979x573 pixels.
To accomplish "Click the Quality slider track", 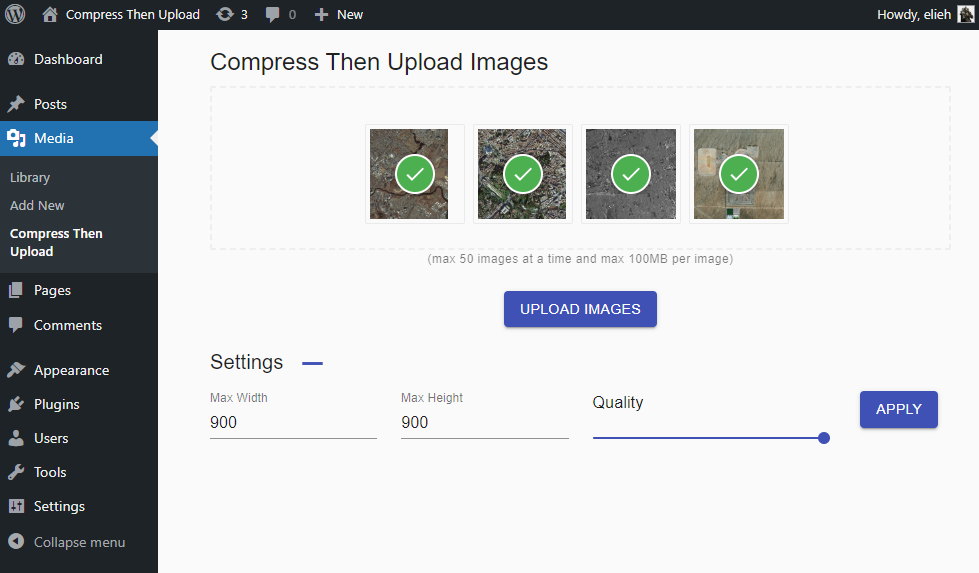I will coord(708,438).
